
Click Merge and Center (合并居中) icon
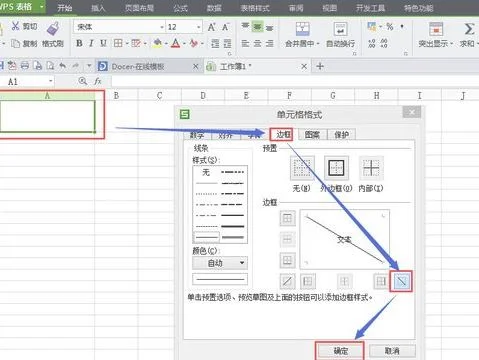[302, 29]
